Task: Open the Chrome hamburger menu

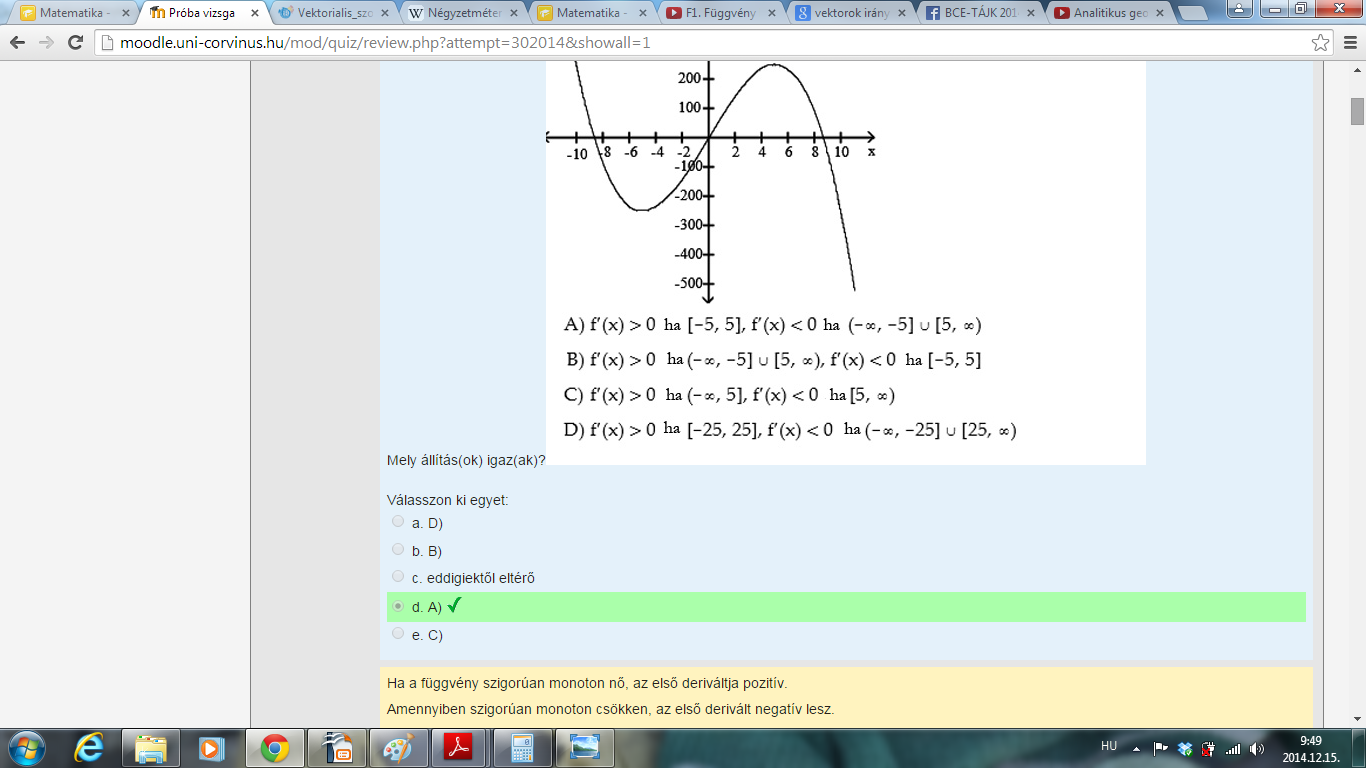Action: [x=1349, y=43]
